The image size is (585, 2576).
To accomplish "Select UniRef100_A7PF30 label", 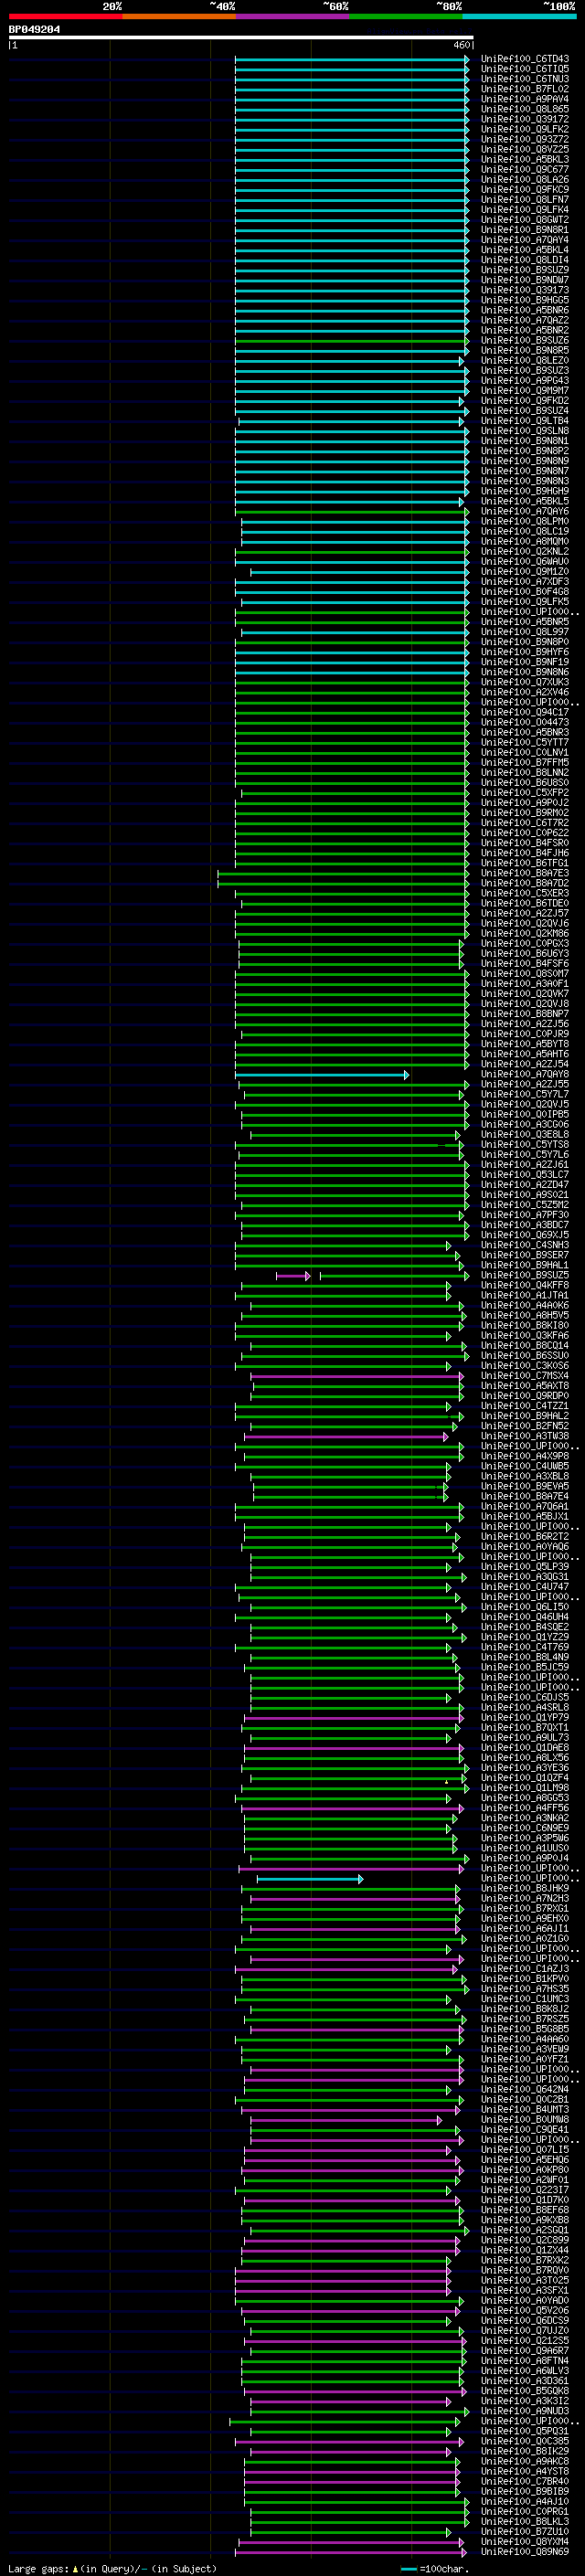I will coord(525,1215).
